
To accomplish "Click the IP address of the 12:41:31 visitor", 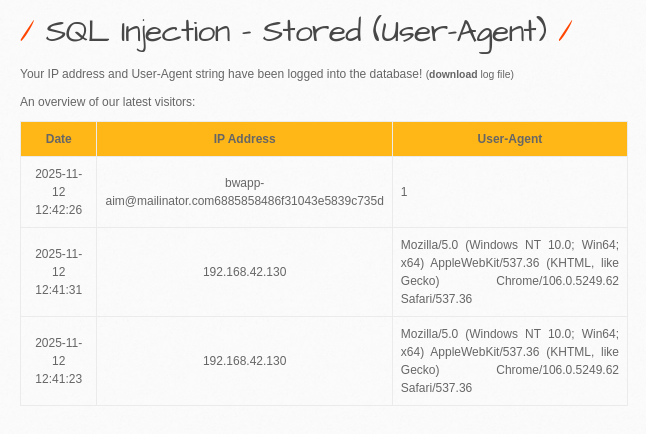I will (x=244, y=272).
